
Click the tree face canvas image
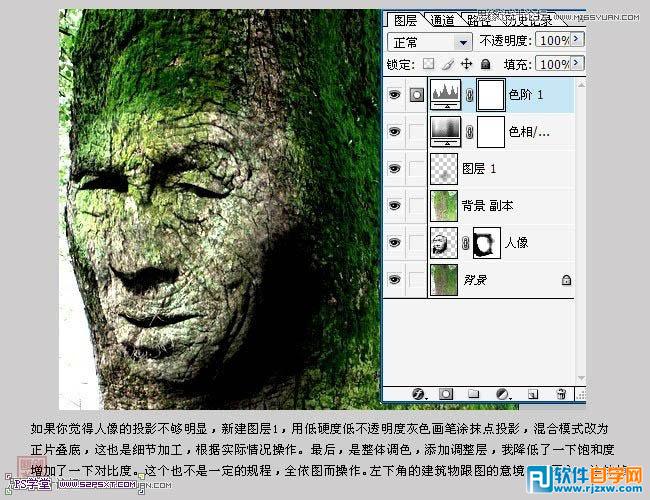tap(220, 209)
